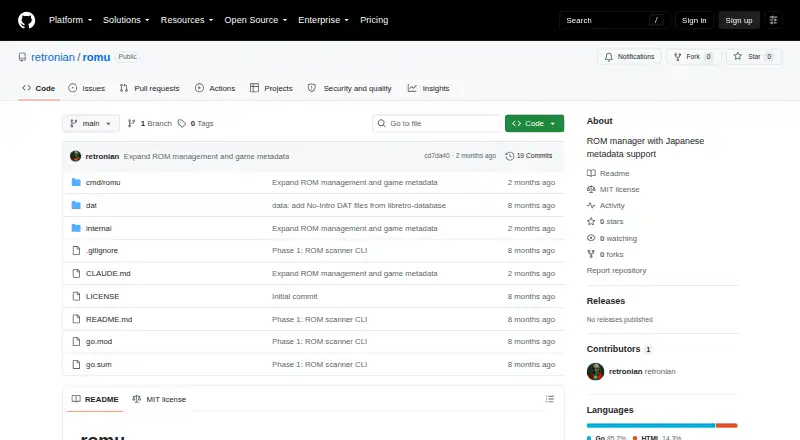Open the Security and quality tab
The width and height of the screenshot is (800, 440).
pos(349,88)
